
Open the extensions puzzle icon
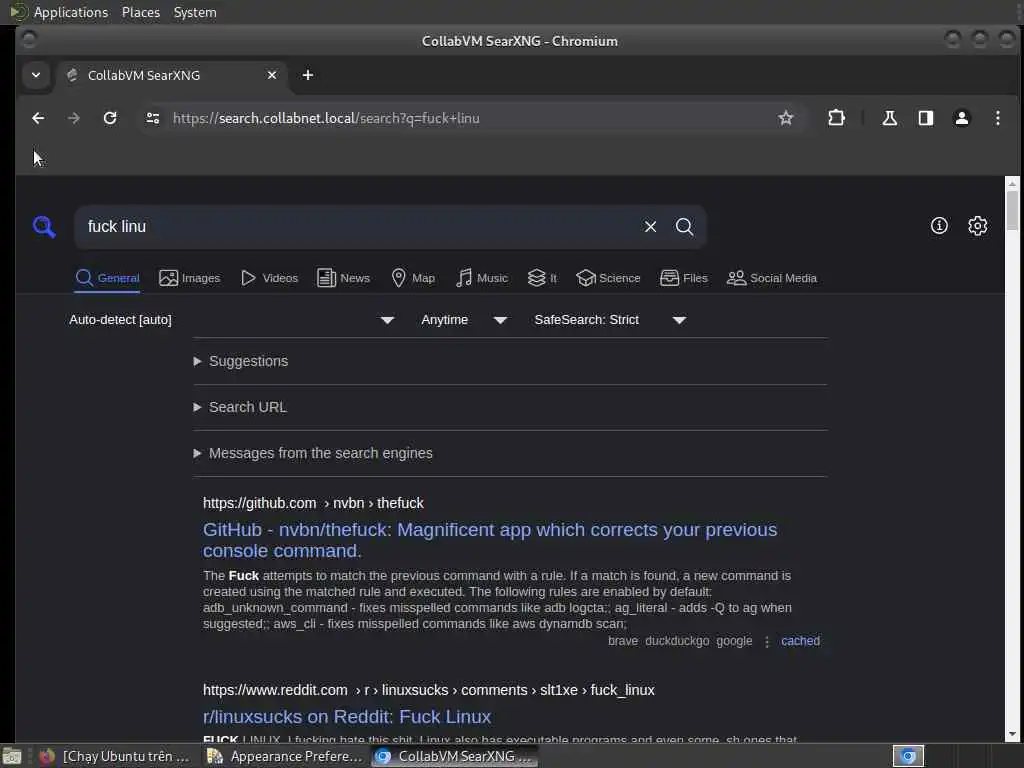(x=836, y=118)
